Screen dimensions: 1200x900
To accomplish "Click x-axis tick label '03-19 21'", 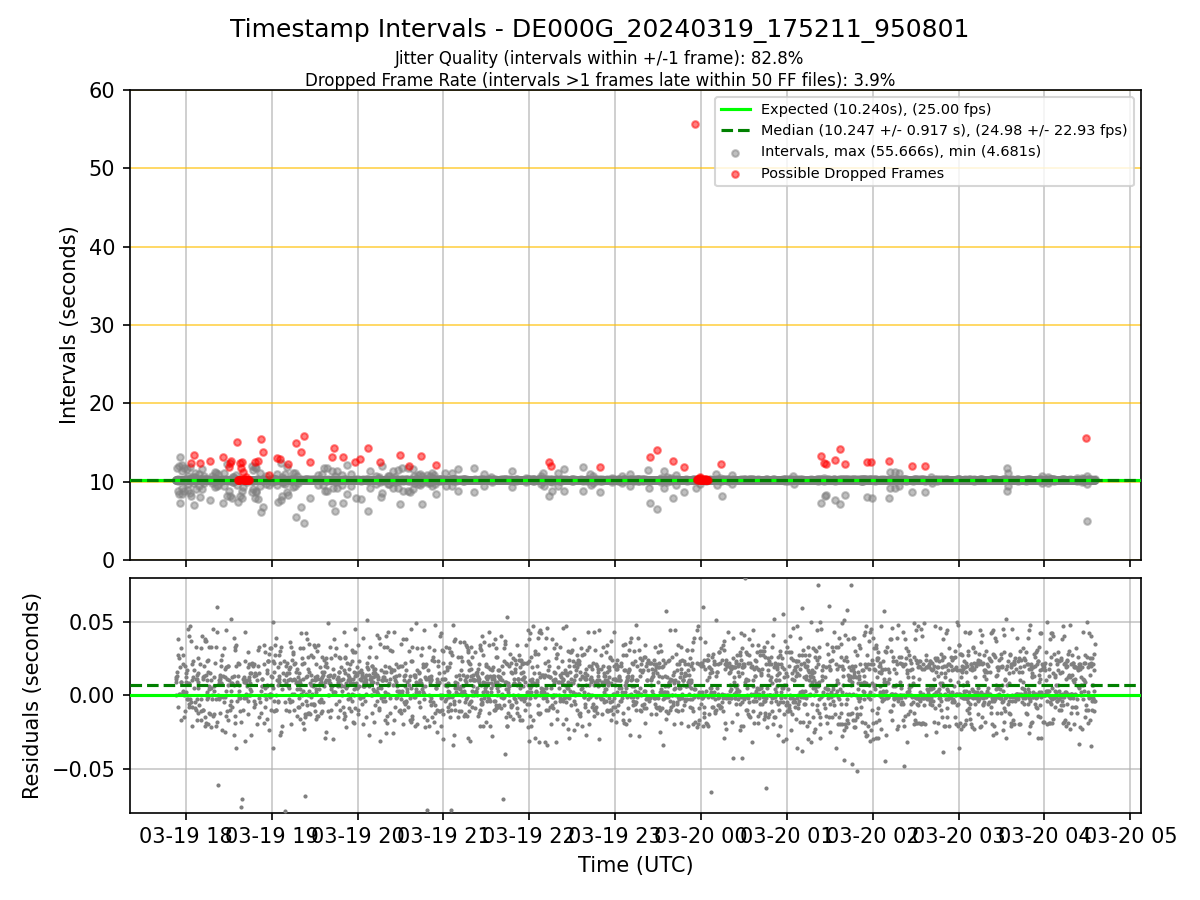I will 442,836.
